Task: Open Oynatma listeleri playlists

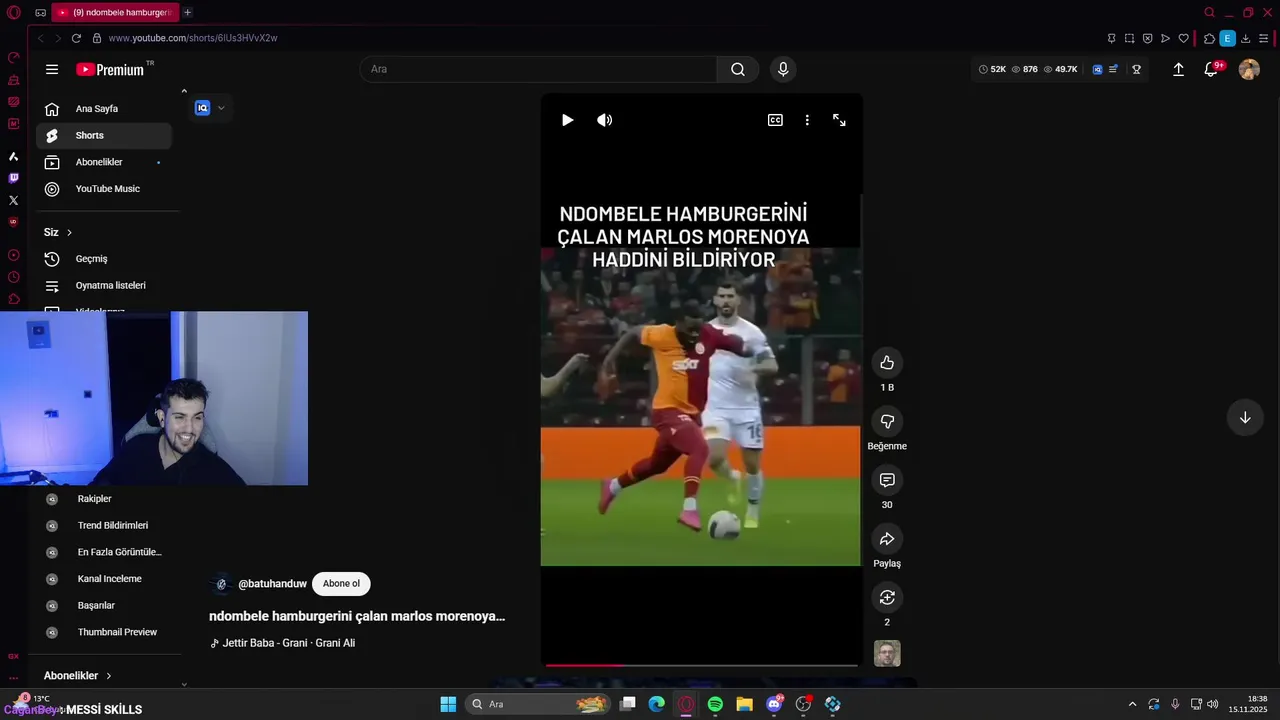Action: coord(104,285)
